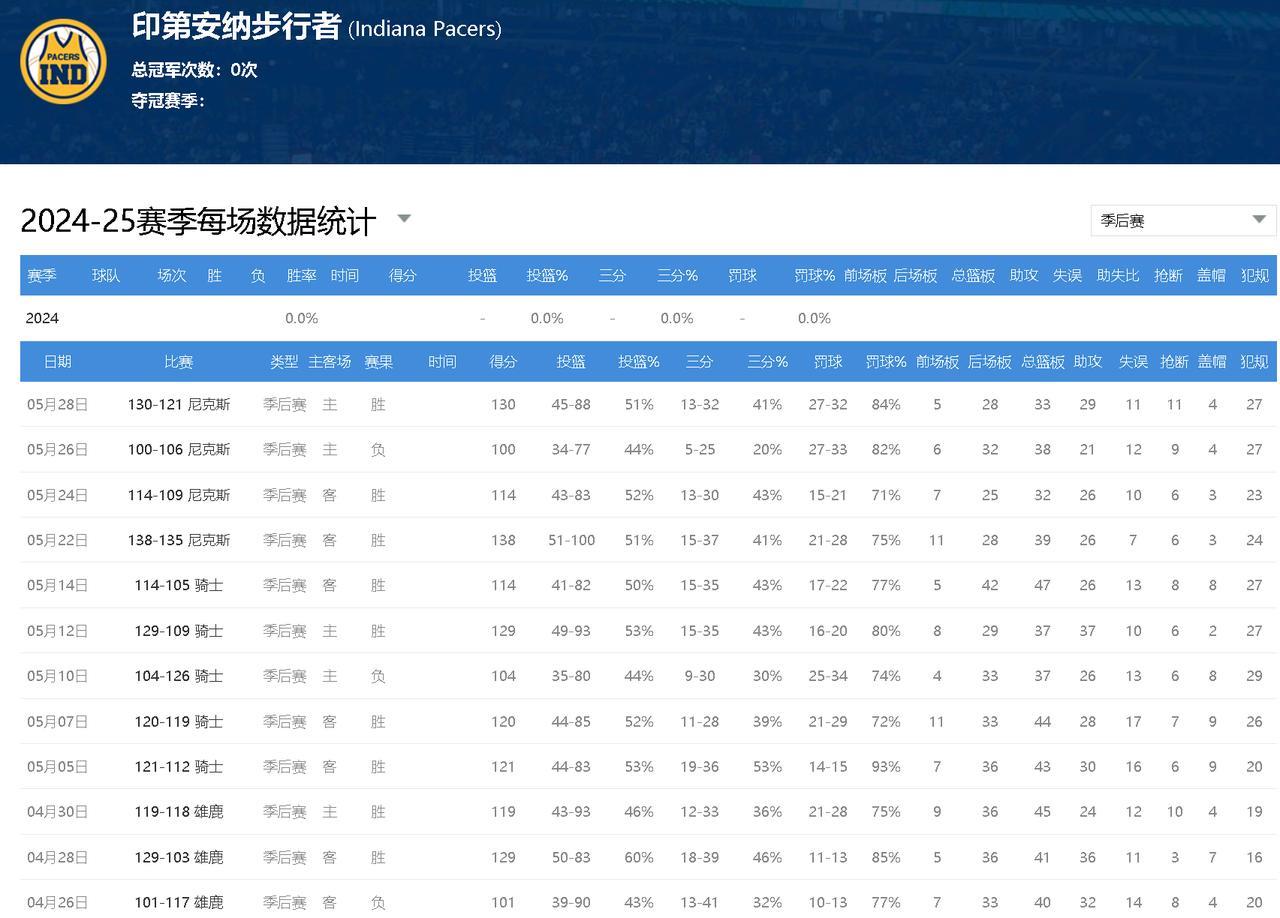Click the 5-25 three-pointers cell
This screenshot has width=1280, height=918.
click(700, 450)
